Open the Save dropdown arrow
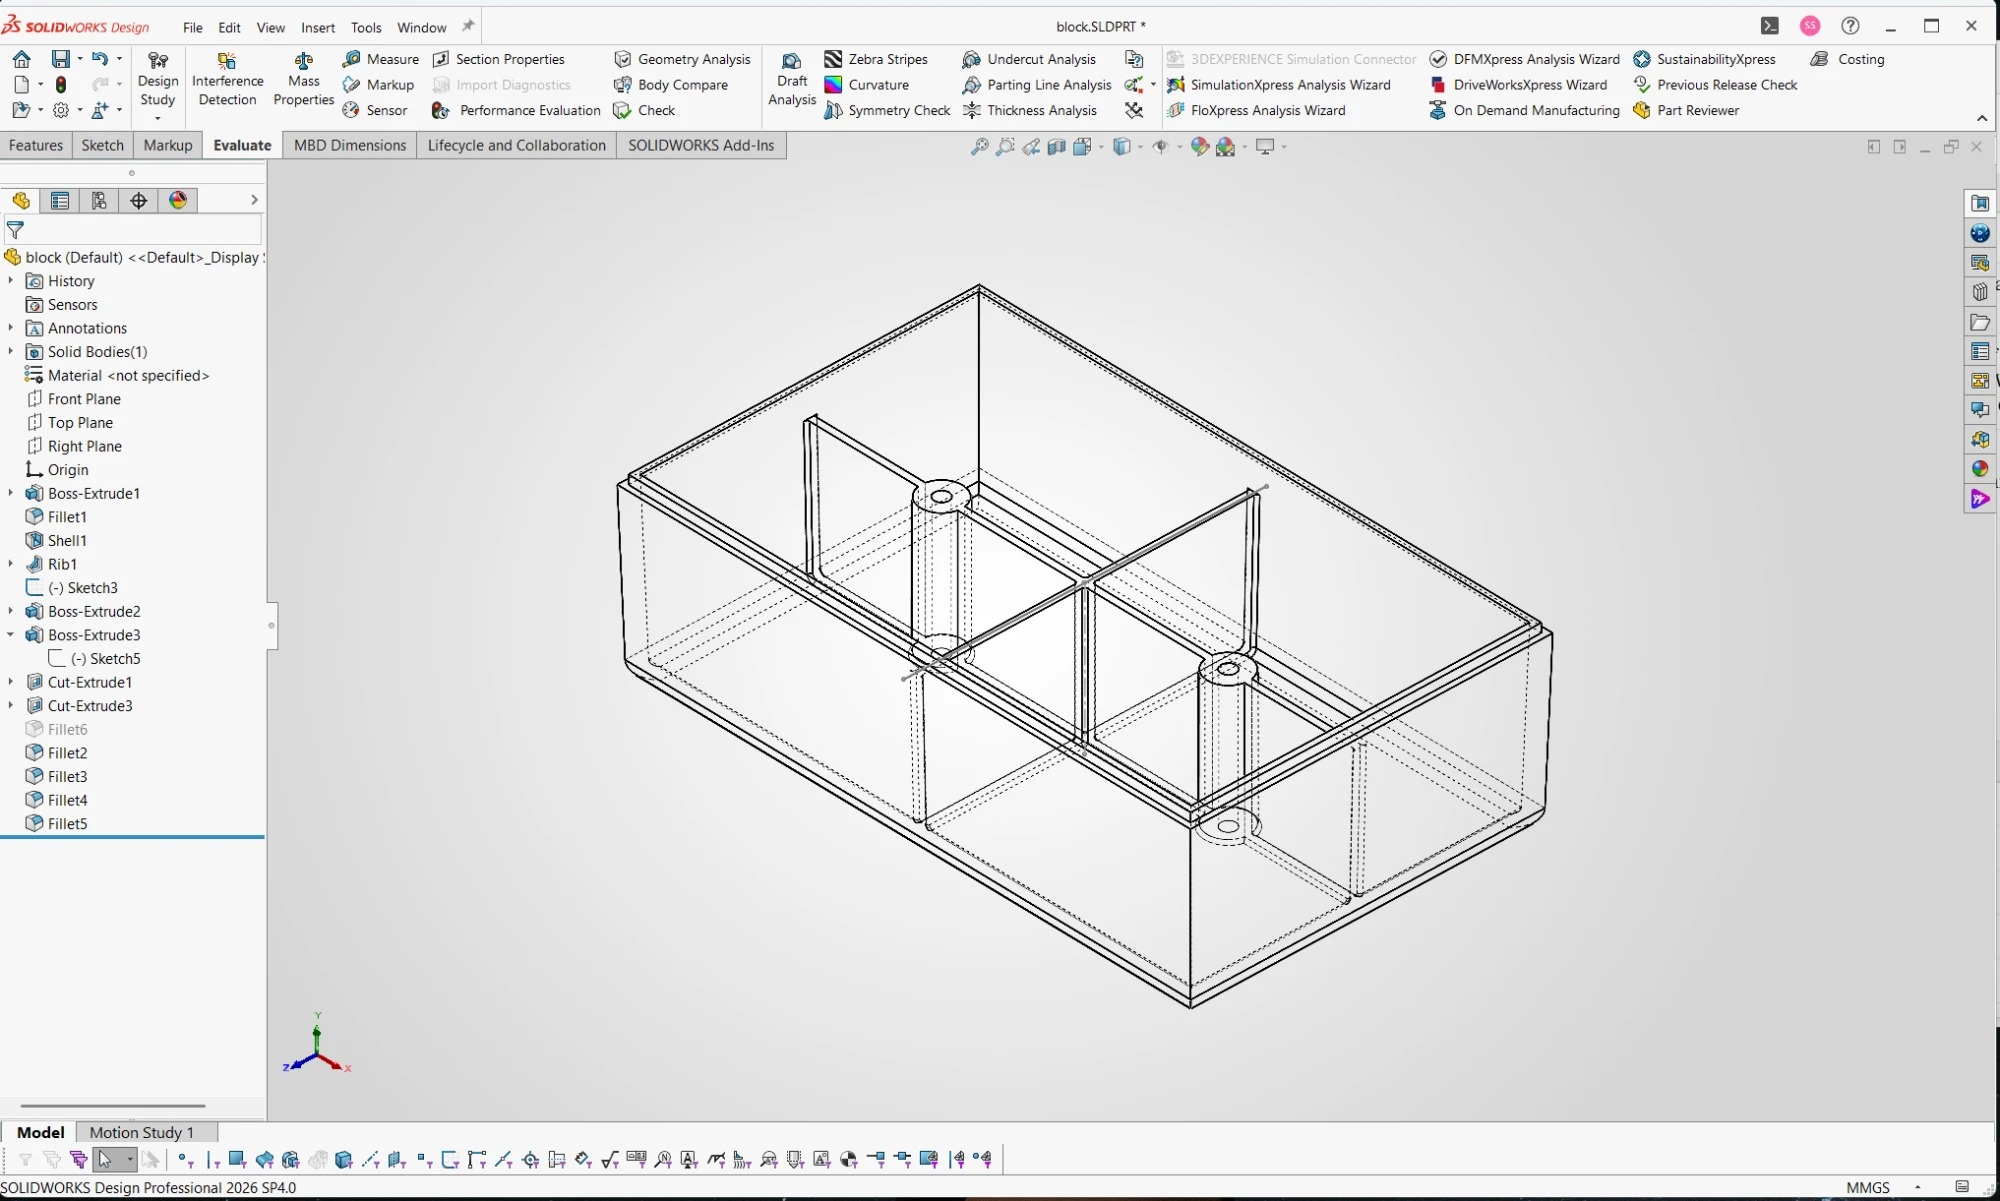 80,59
